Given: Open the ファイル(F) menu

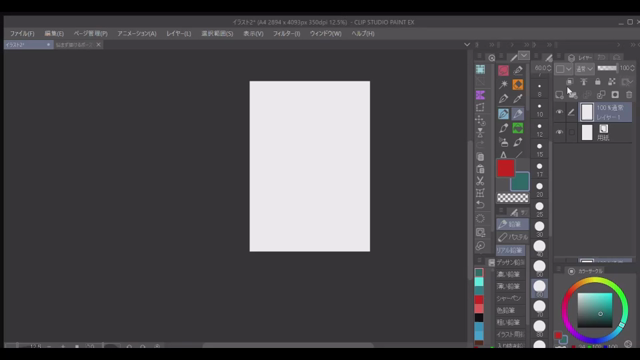Looking at the screenshot, I should click(22, 33).
